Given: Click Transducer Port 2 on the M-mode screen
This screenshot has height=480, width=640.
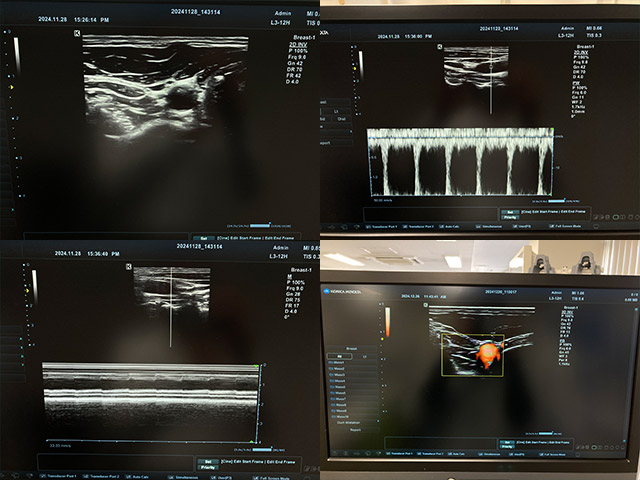Looking at the screenshot, I should pos(101,477).
